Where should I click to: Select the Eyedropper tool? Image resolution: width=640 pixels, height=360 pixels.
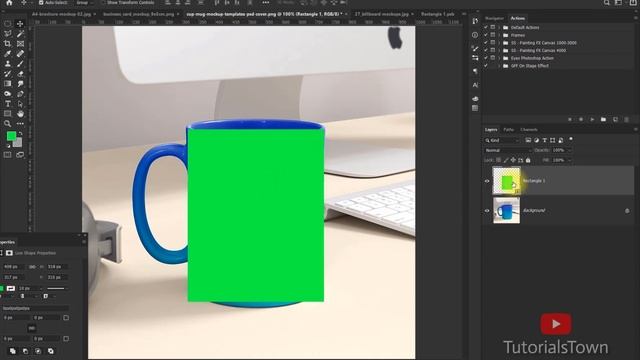coord(7,54)
